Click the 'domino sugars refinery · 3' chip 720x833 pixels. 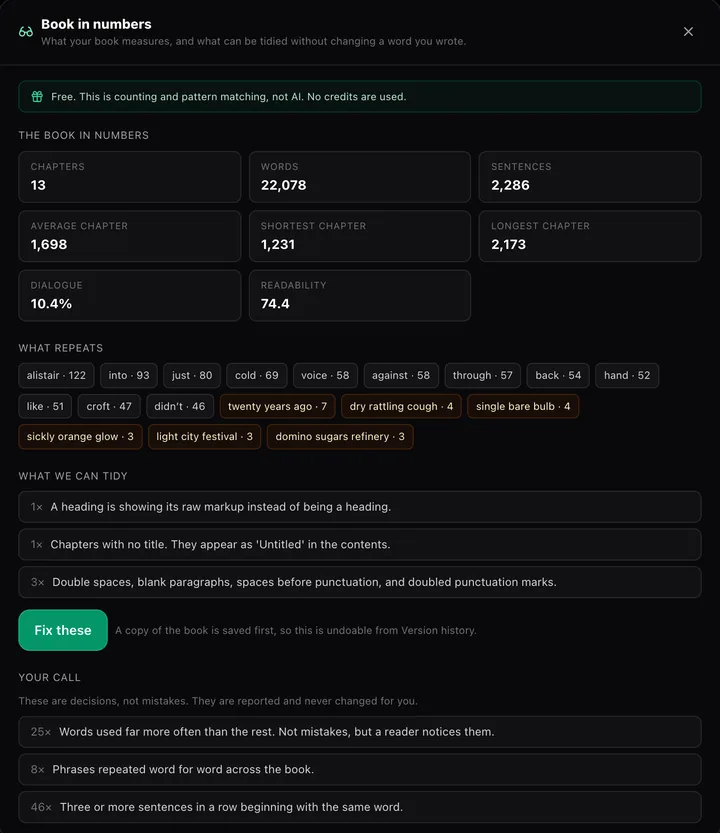click(x=340, y=437)
